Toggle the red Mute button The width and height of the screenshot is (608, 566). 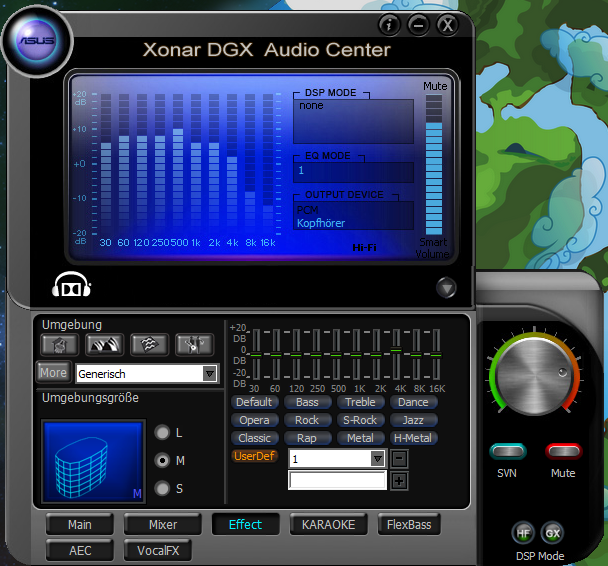click(563, 451)
